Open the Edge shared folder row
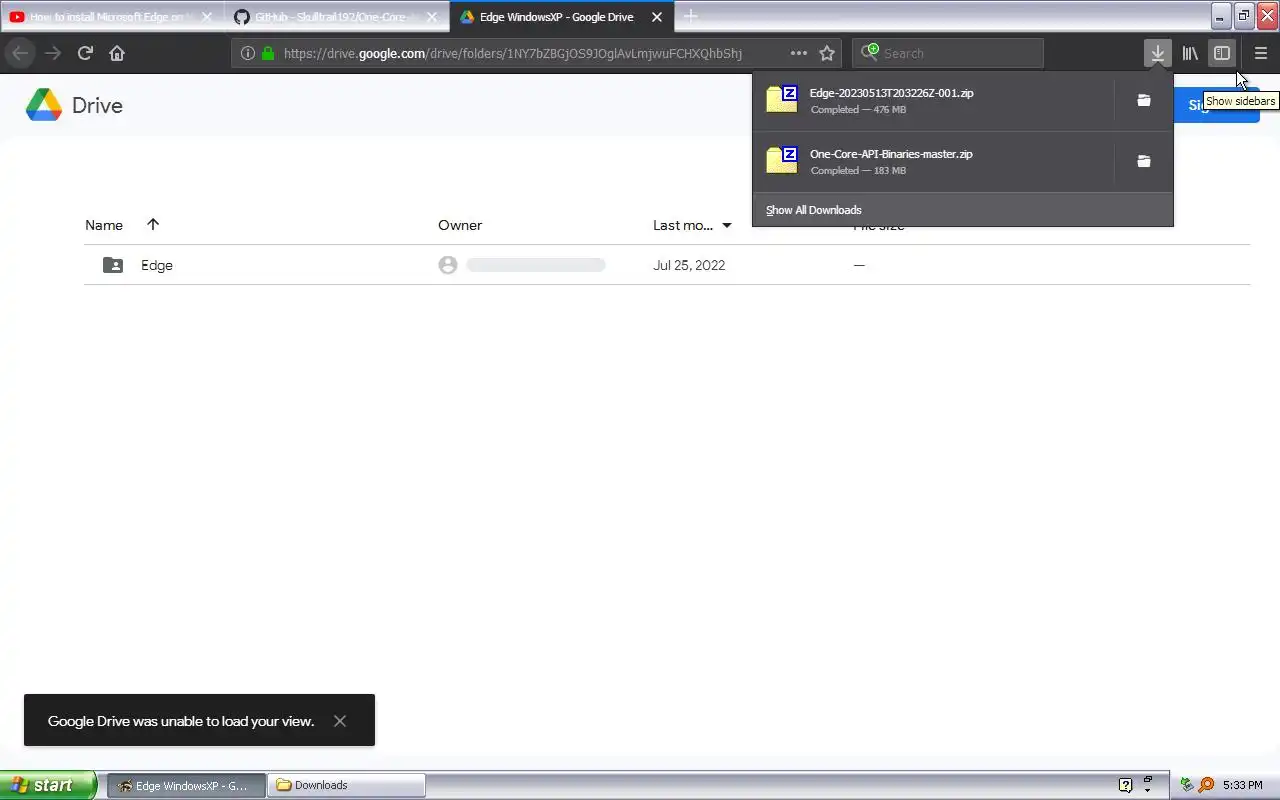This screenshot has height=800, width=1280. click(667, 265)
